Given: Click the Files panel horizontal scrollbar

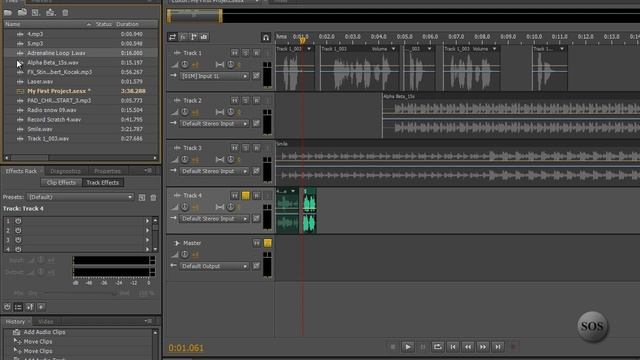Looking at the screenshot, I should (81, 158).
